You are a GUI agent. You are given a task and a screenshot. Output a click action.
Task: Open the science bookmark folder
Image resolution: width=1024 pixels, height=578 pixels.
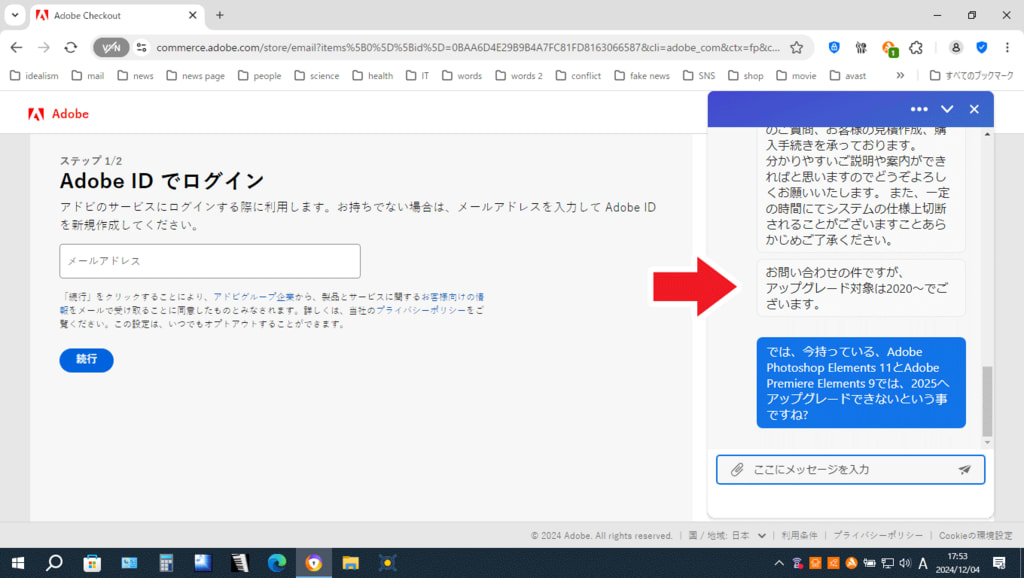(x=317, y=76)
